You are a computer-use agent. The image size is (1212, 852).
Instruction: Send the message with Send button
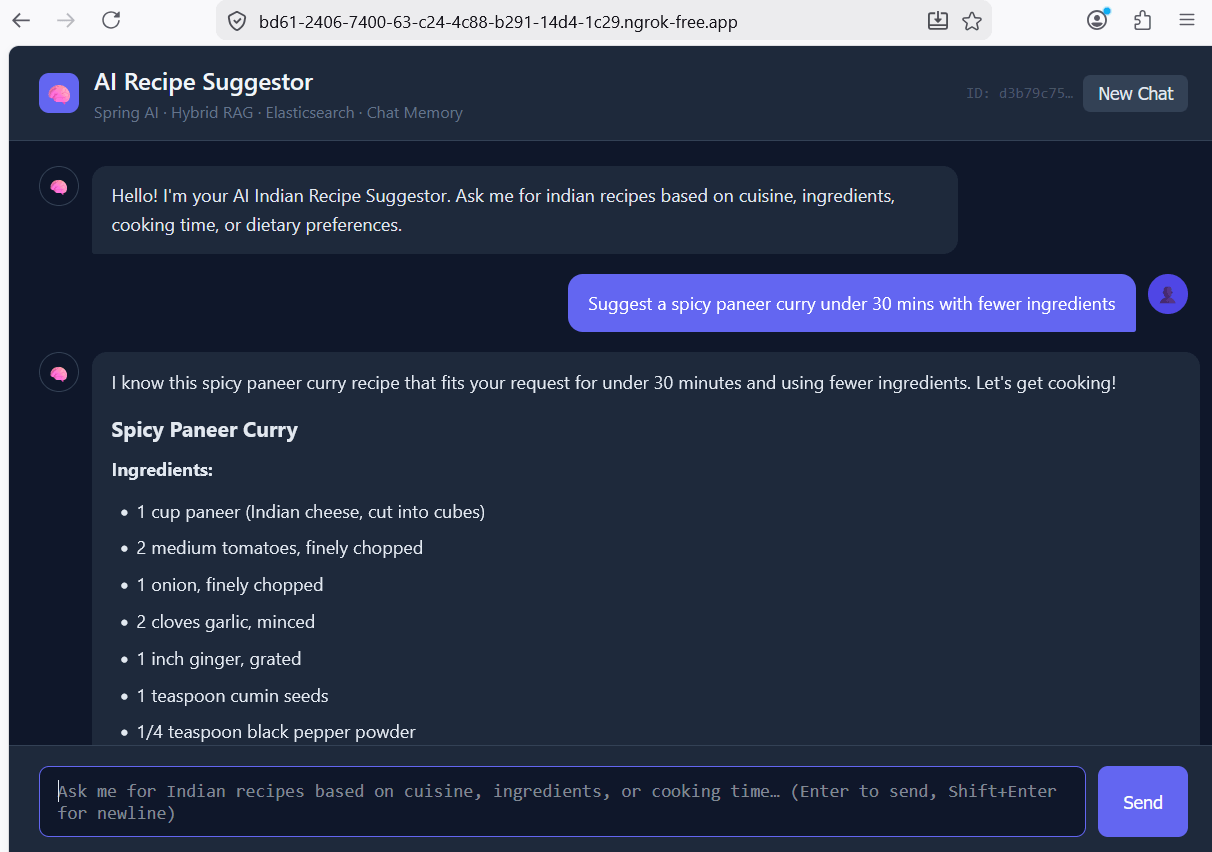(1143, 802)
